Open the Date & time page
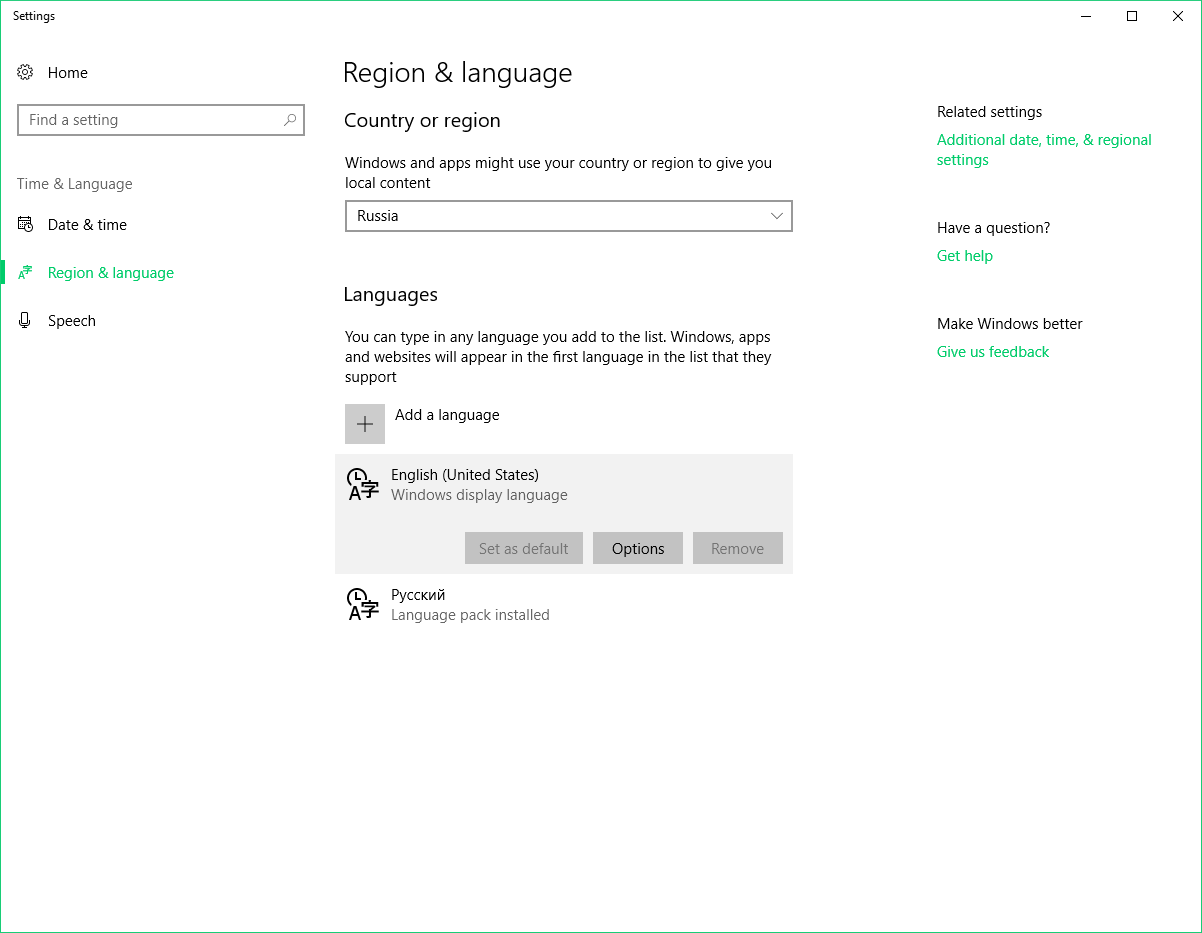 pos(87,224)
